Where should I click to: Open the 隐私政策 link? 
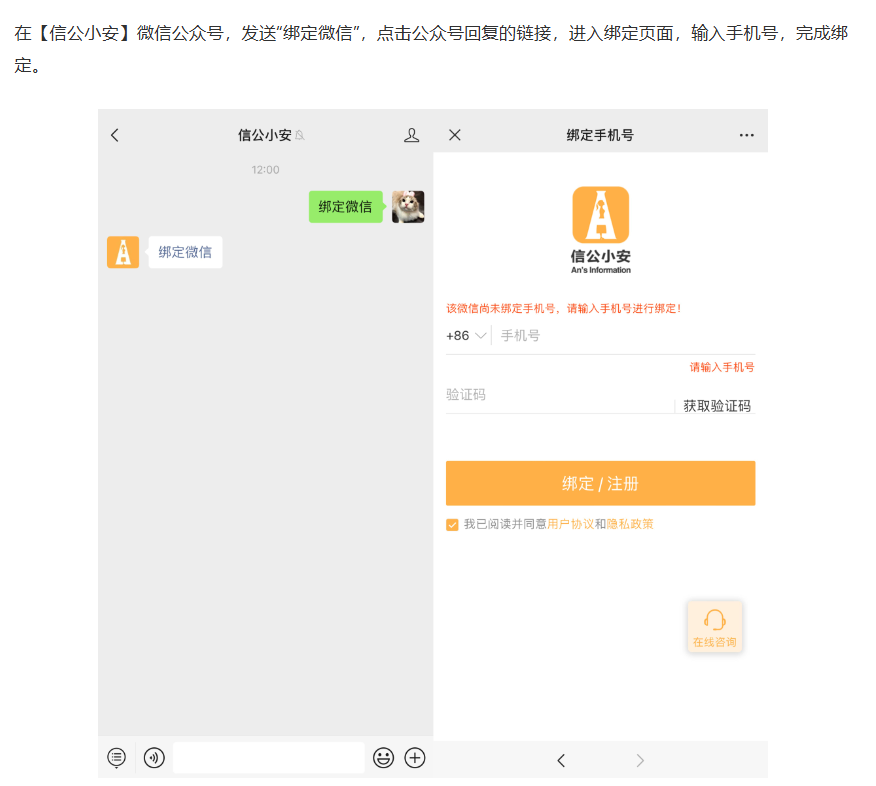point(630,524)
